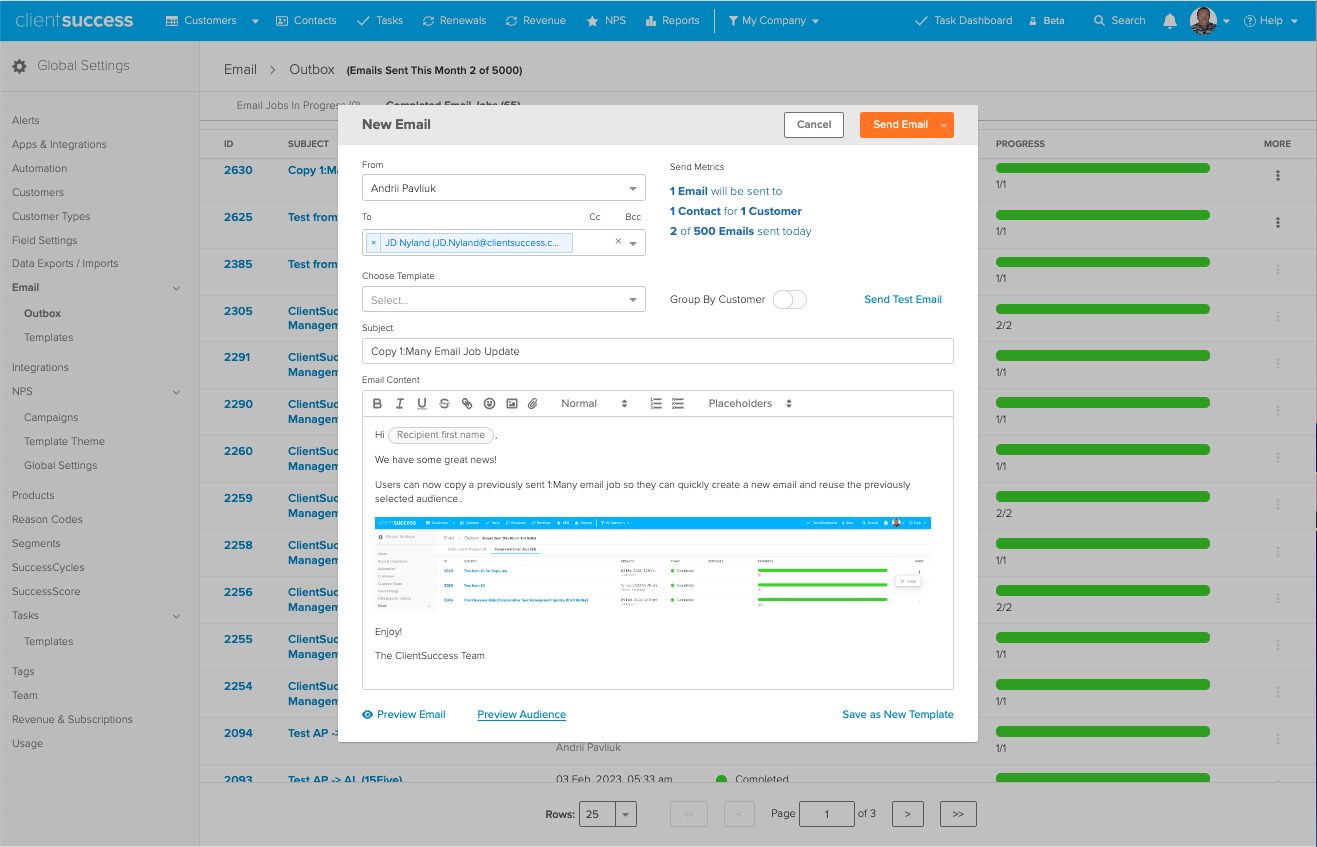Open the emoji picker in editor toolbar
Image resolution: width=1317 pixels, height=847 pixels.
489,404
